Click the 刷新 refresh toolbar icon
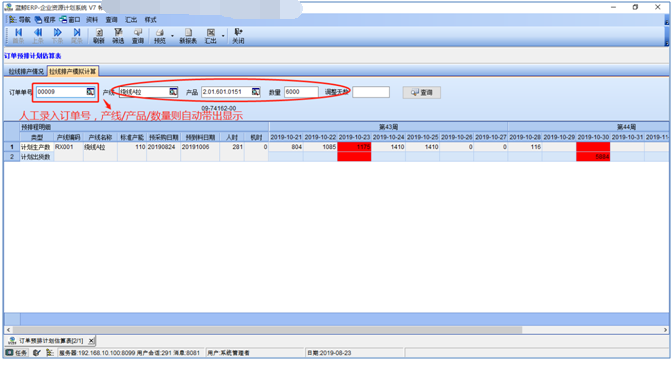 coord(99,36)
